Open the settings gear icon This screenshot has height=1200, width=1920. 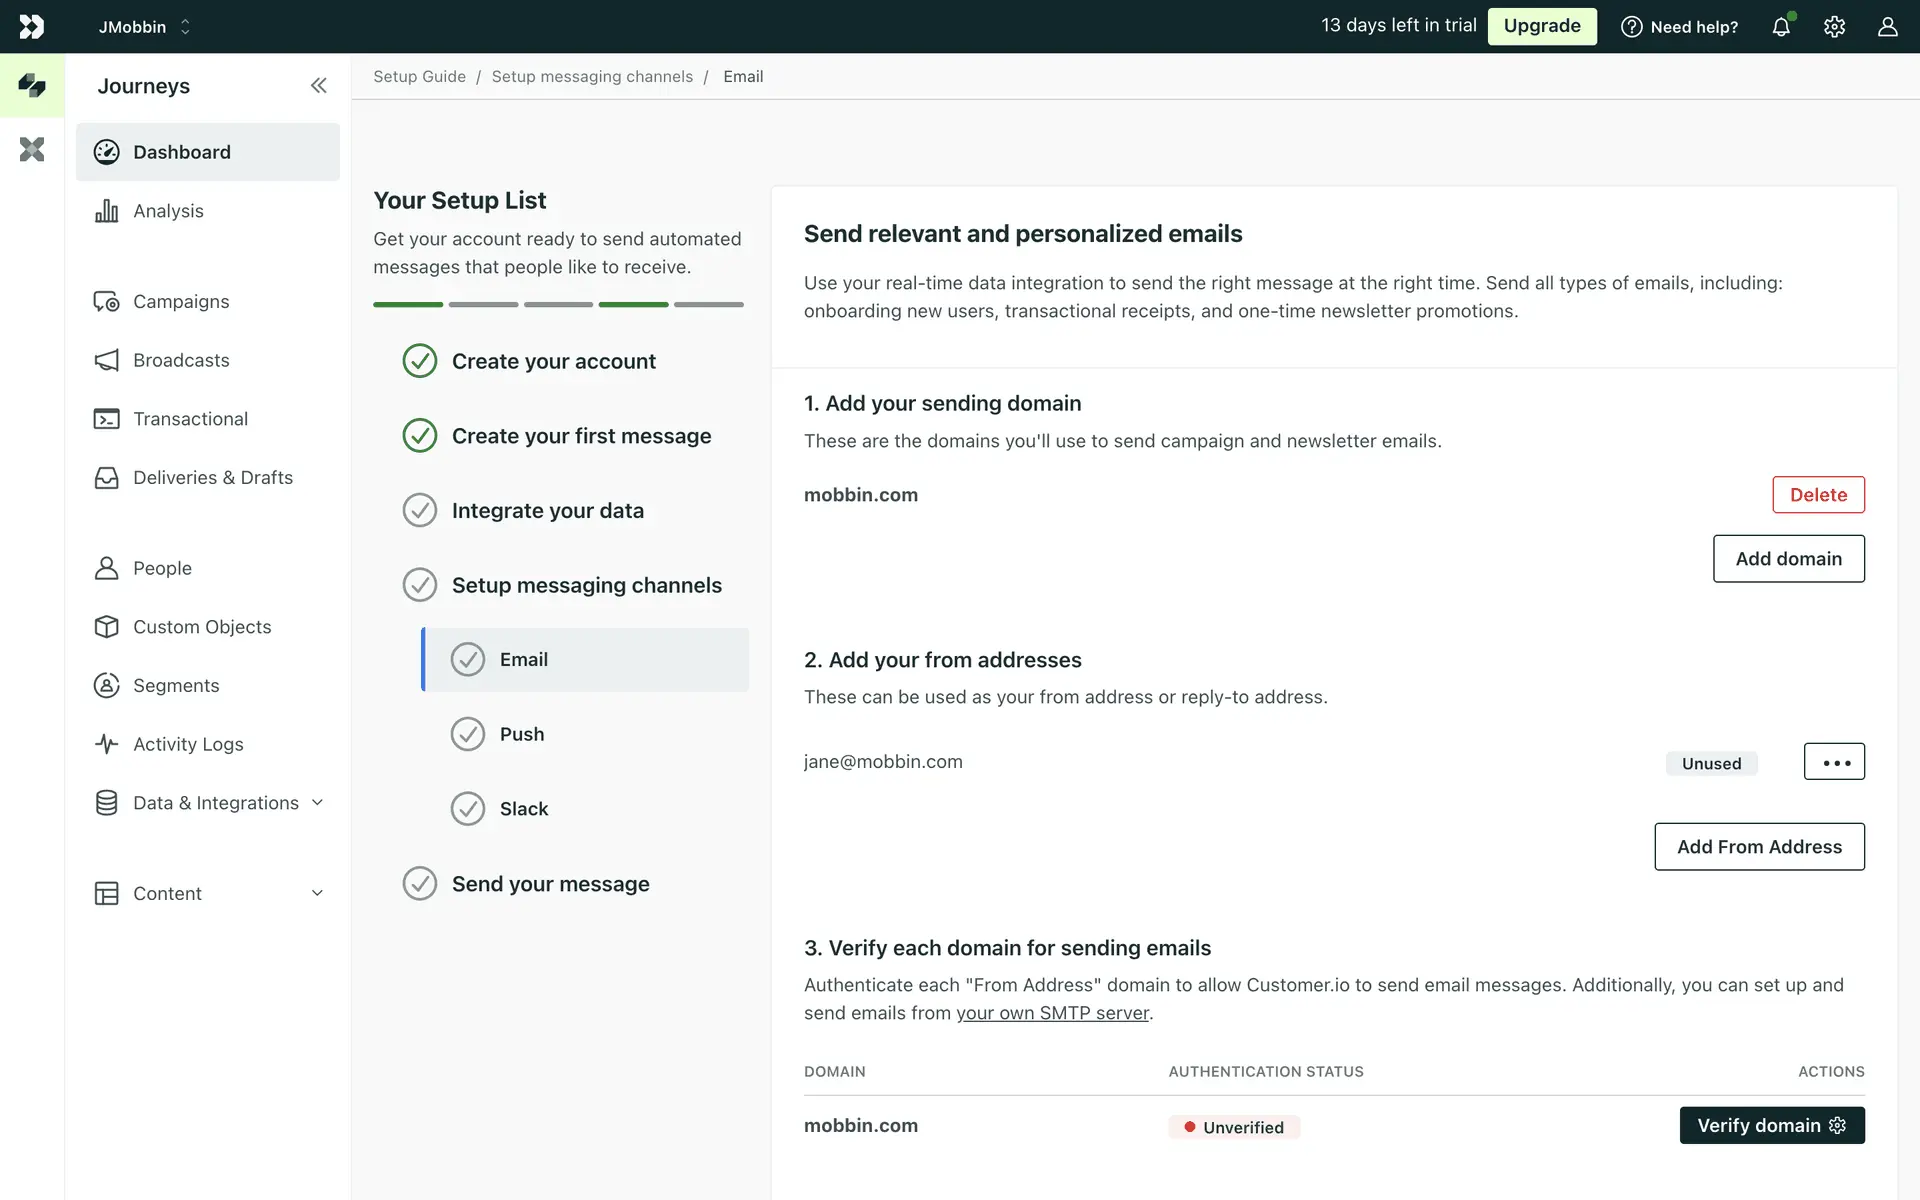point(1834,27)
